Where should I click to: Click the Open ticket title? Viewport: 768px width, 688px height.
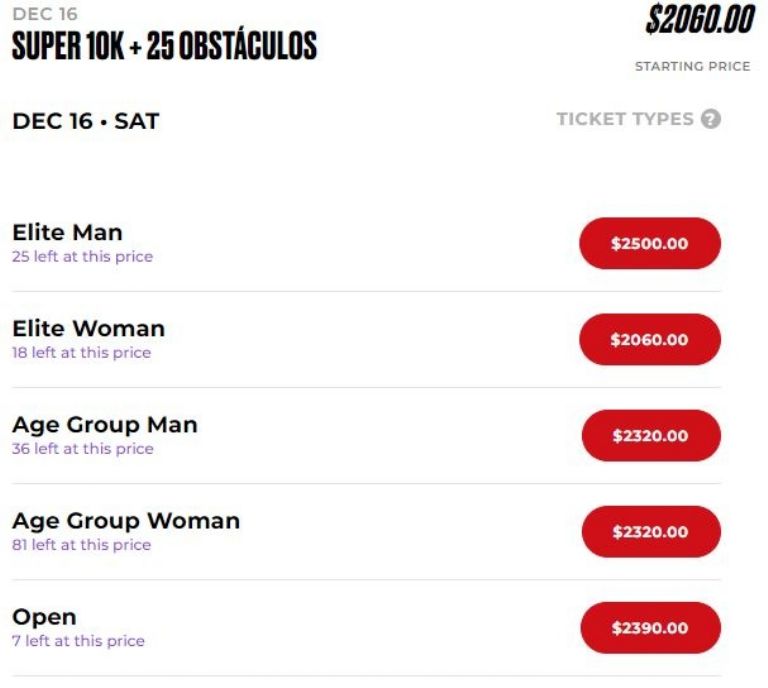coord(44,617)
